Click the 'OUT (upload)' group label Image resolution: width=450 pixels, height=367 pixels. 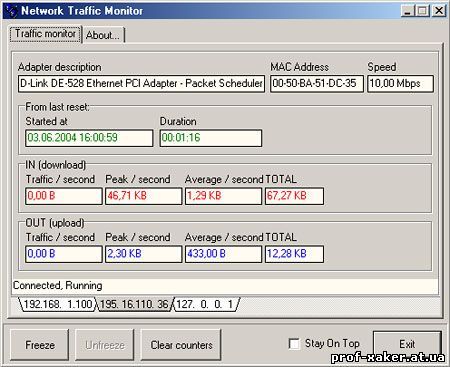55,223
